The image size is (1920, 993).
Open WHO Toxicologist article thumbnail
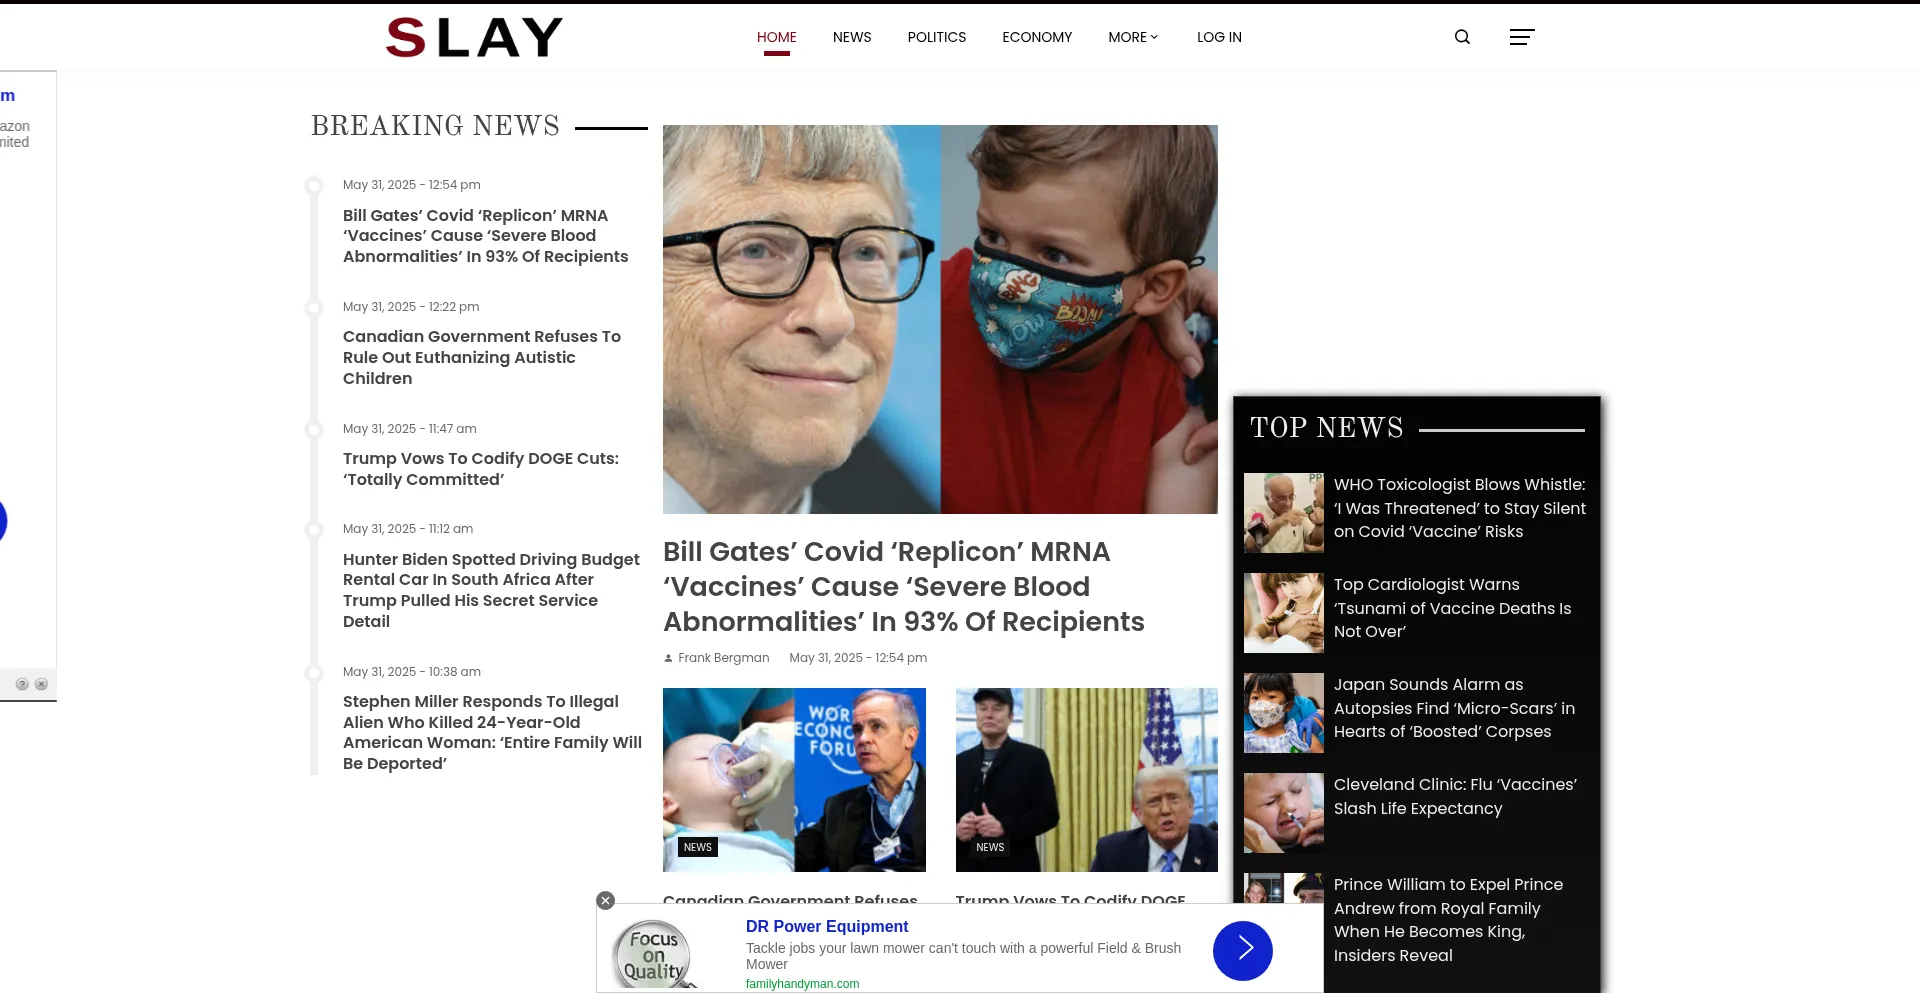pos(1283,512)
